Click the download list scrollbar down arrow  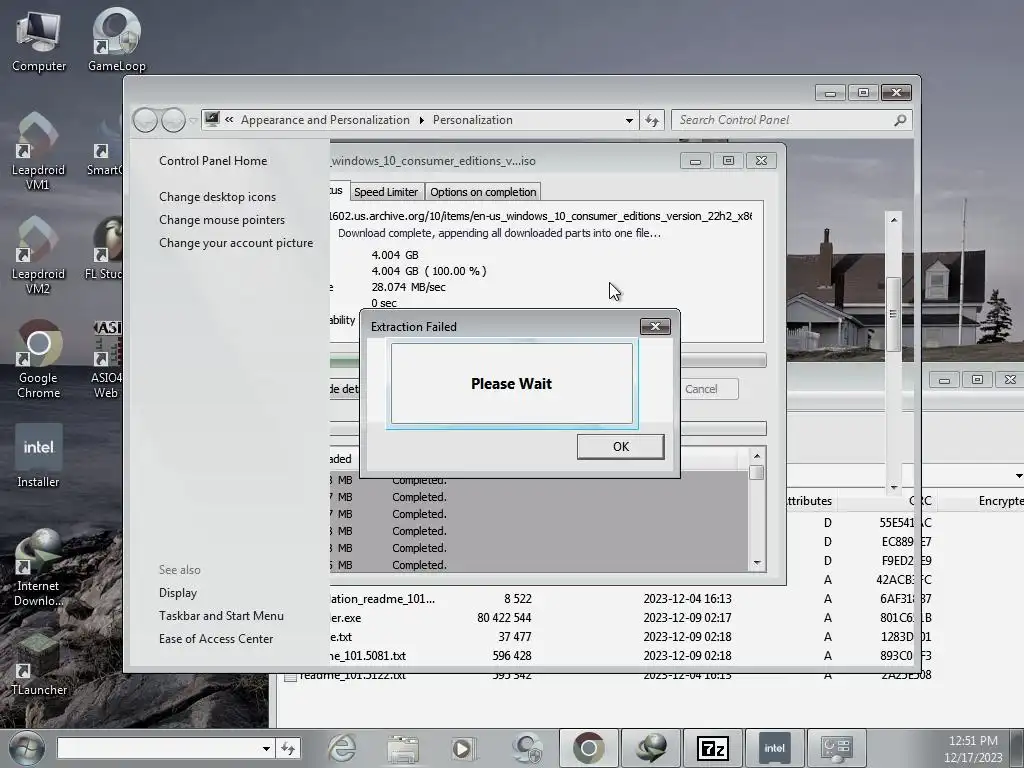[757, 563]
